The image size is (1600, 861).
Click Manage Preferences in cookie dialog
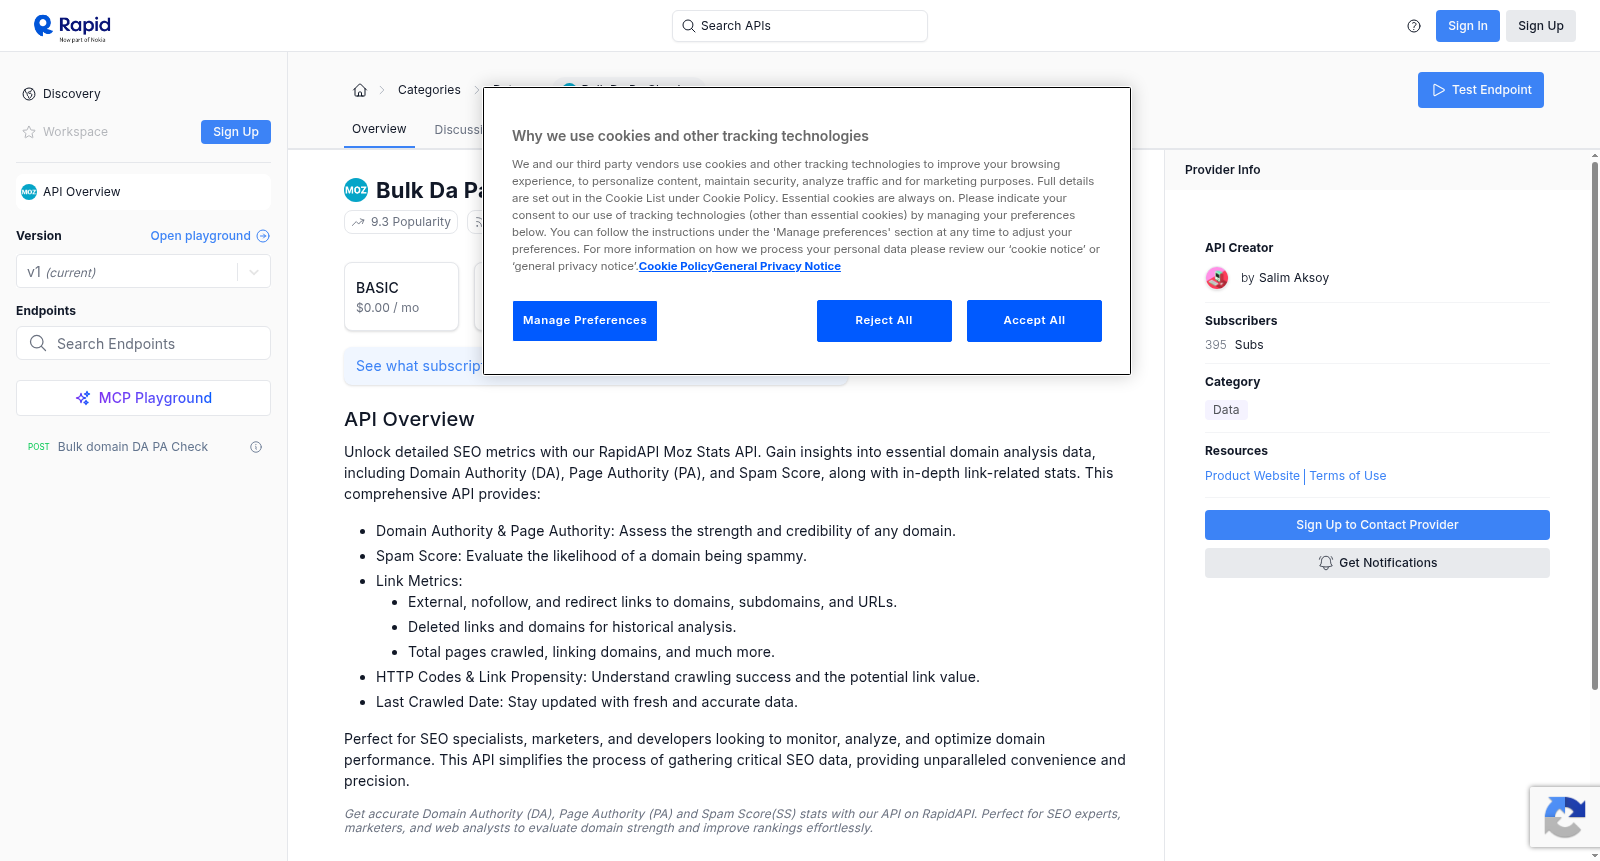click(585, 321)
